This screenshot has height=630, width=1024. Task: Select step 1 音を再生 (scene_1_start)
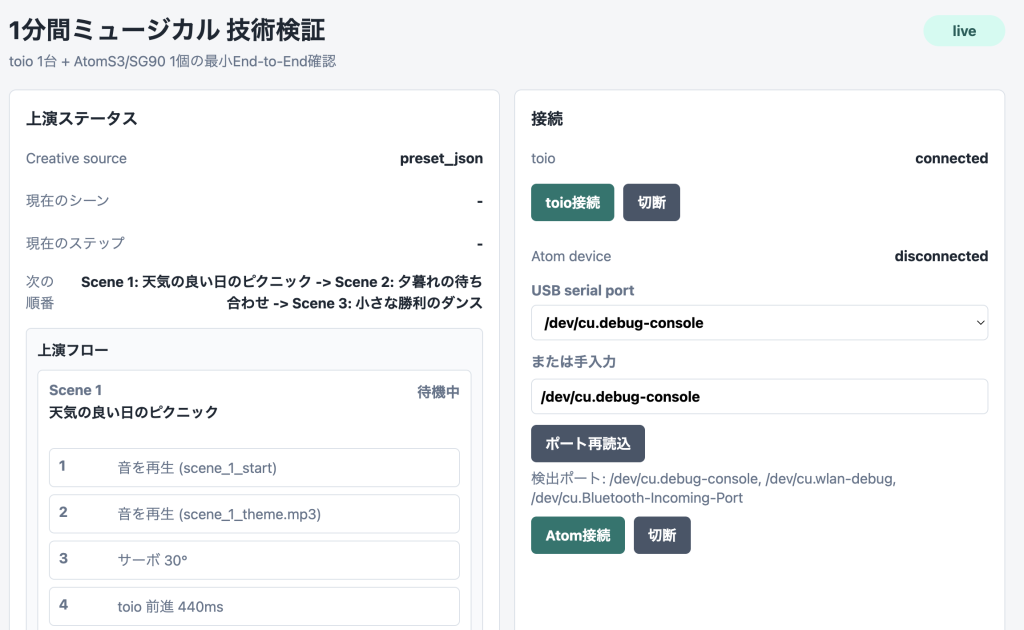[x=254, y=467]
